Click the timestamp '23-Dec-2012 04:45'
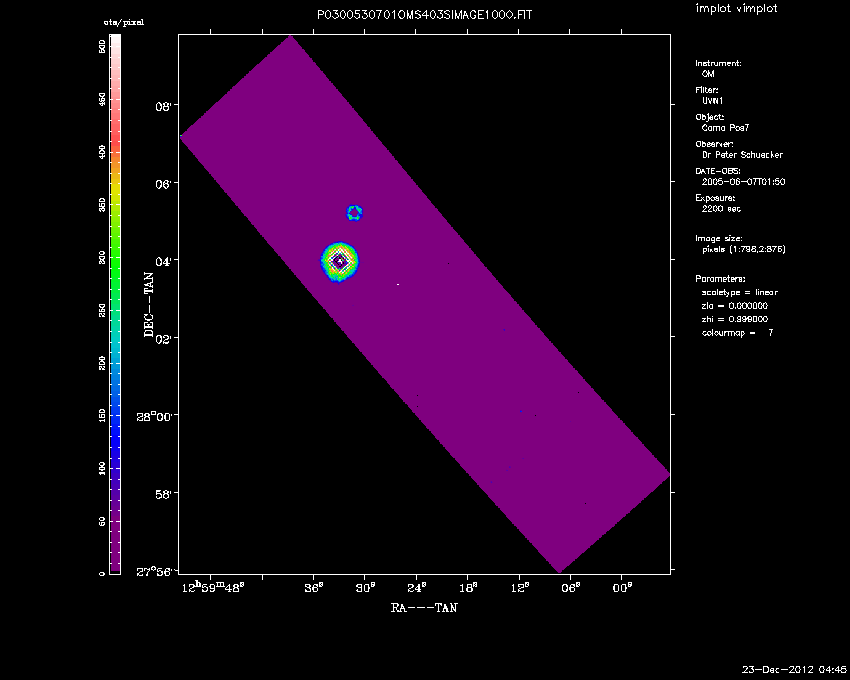 pyautogui.click(x=794, y=670)
